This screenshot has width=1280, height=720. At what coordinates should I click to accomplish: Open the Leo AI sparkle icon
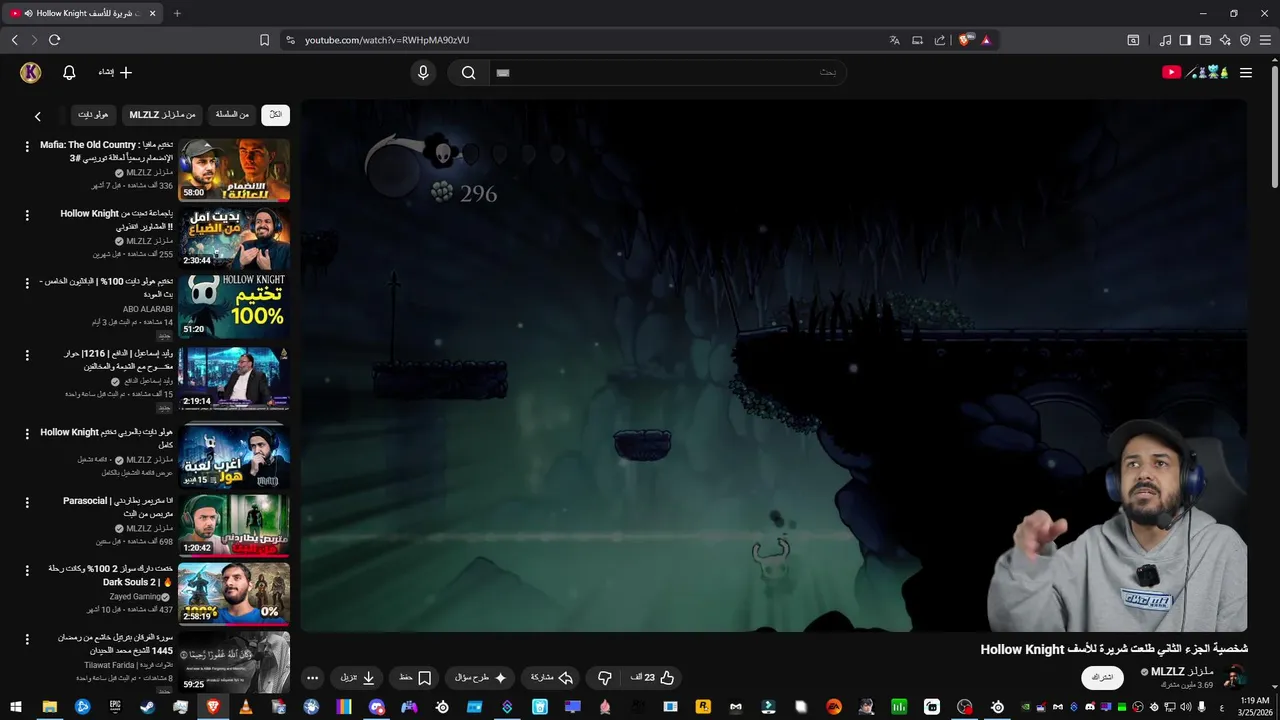1225,40
